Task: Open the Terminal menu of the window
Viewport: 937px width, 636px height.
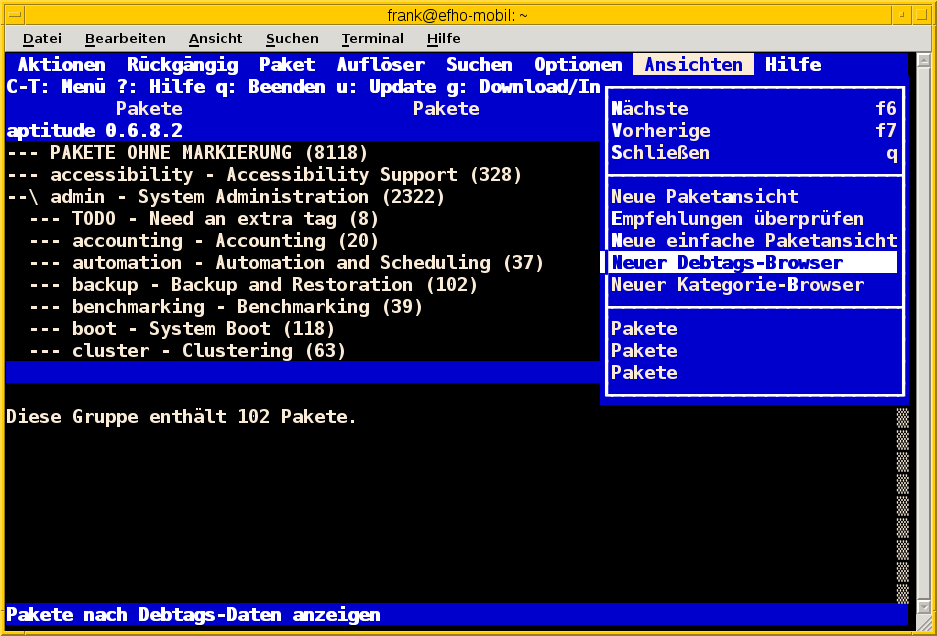Action: [x=372, y=38]
